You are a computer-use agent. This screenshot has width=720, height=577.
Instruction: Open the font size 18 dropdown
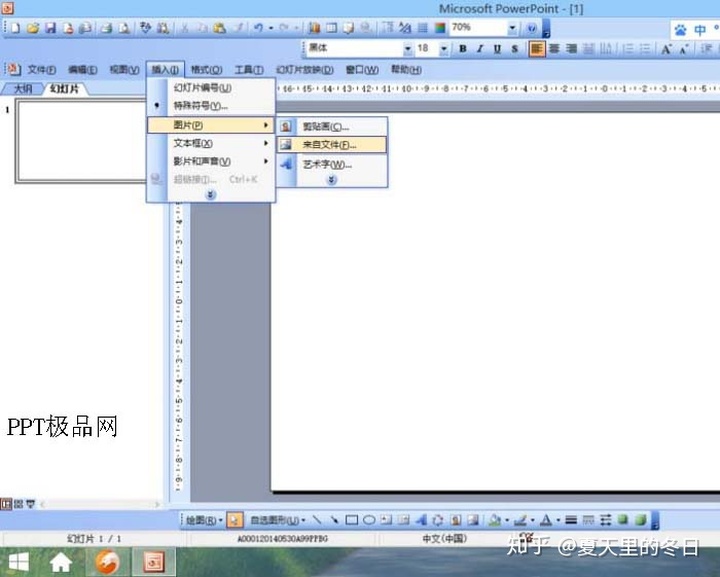click(x=444, y=49)
